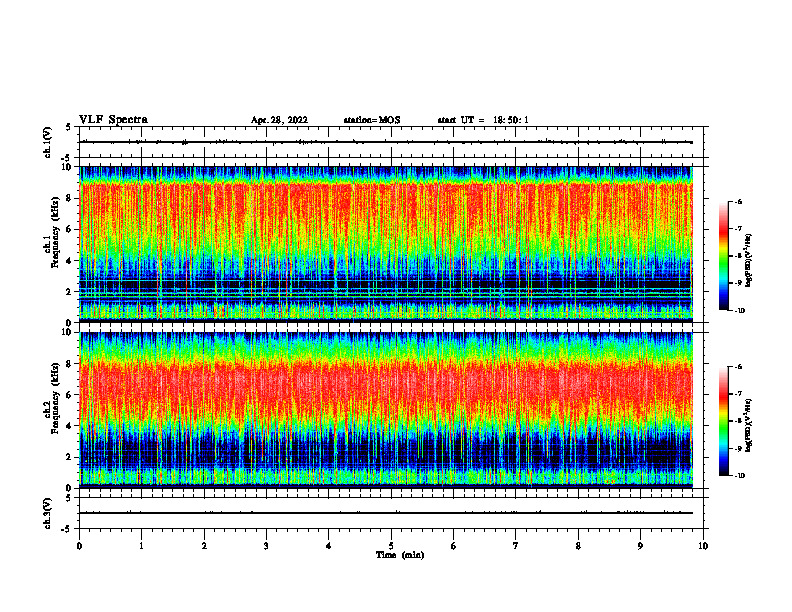Click time axis tick label "6"
This screenshot has width=792, height=612.
pyautogui.click(x=454, y=546)
